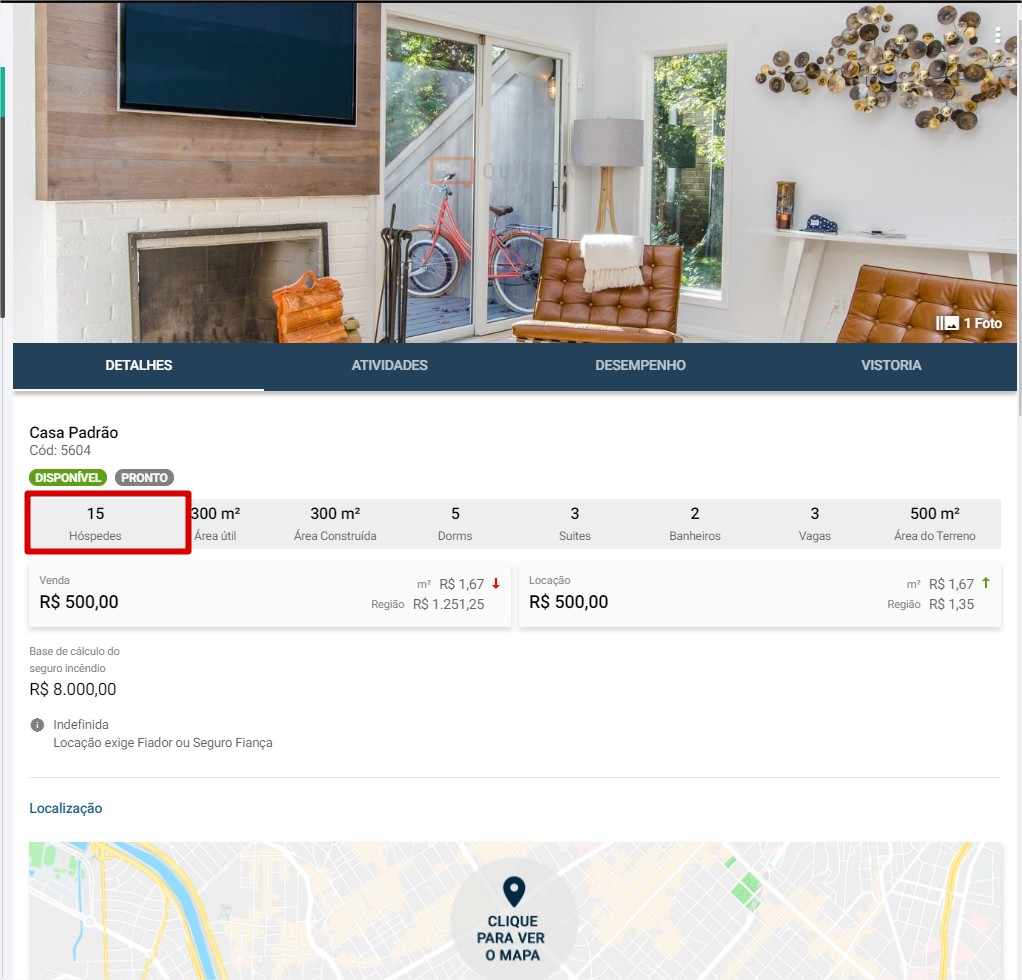This screenshot has height=980, width=1022.
Task: Click the green up arrow in Locação
Action: (x=986, y=583)
